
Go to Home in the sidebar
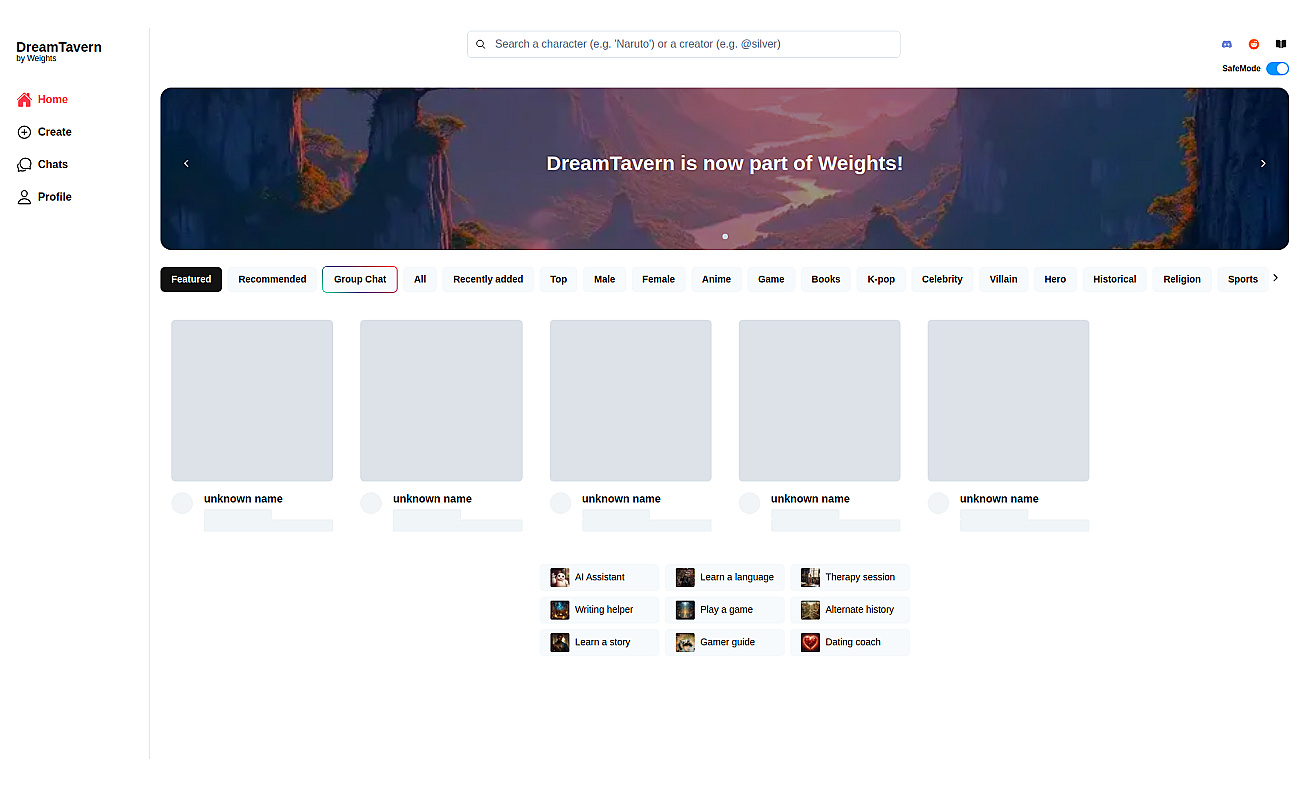click(43, 100)
